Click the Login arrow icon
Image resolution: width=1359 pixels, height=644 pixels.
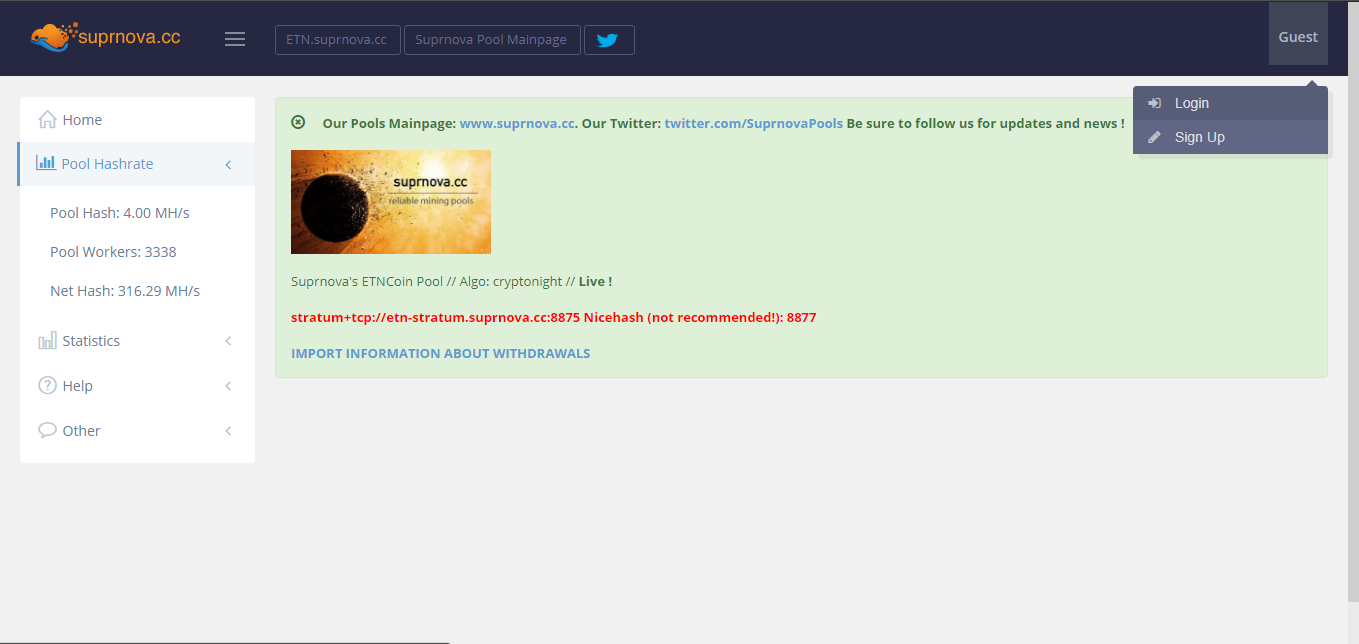[1154, 103]
